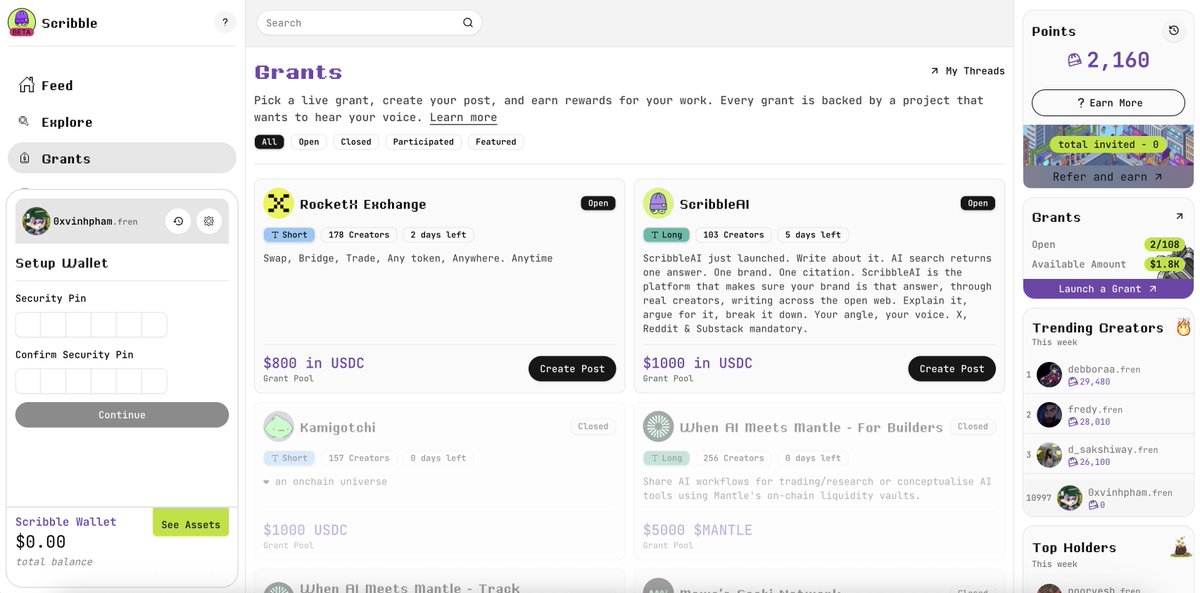This screenshot has height=593, width=1200.
Task: Create Post for ScribbleAI grant
Action: click(952, 368)
